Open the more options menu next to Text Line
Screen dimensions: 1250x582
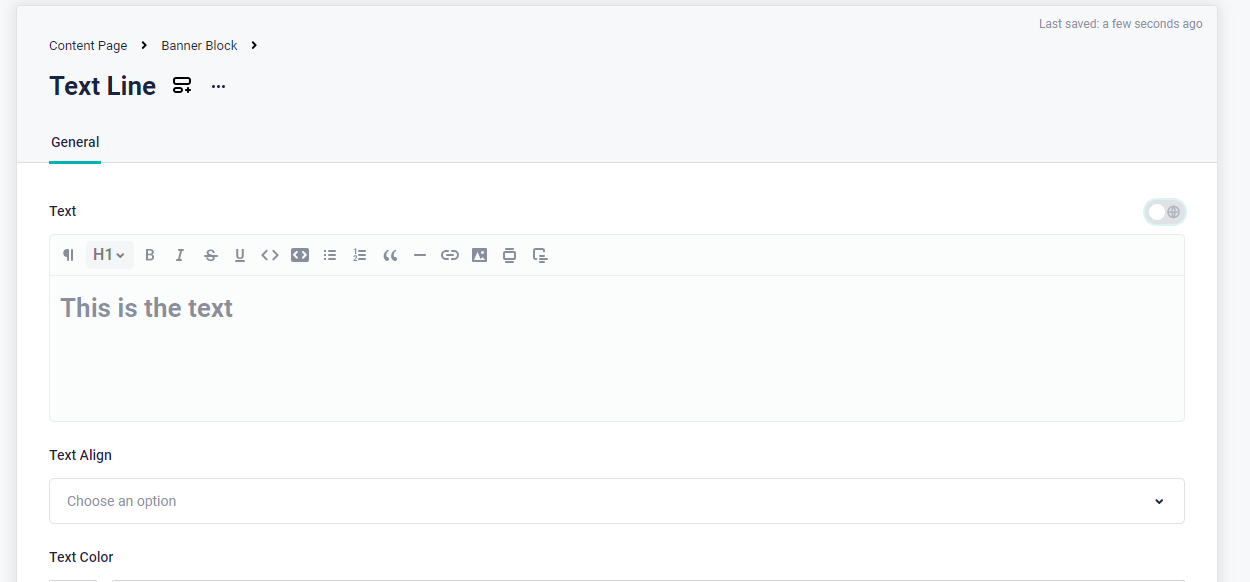(218, 86)
